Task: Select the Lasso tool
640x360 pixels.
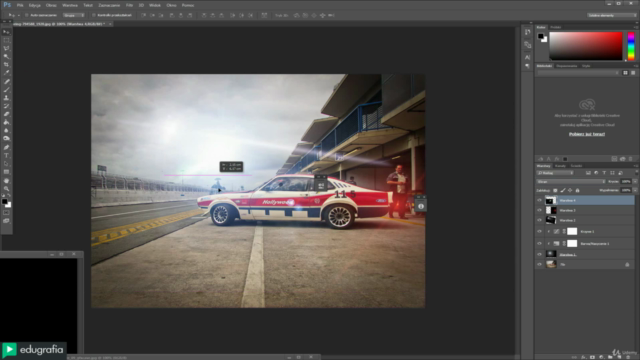Action: [x=6, y=49]
